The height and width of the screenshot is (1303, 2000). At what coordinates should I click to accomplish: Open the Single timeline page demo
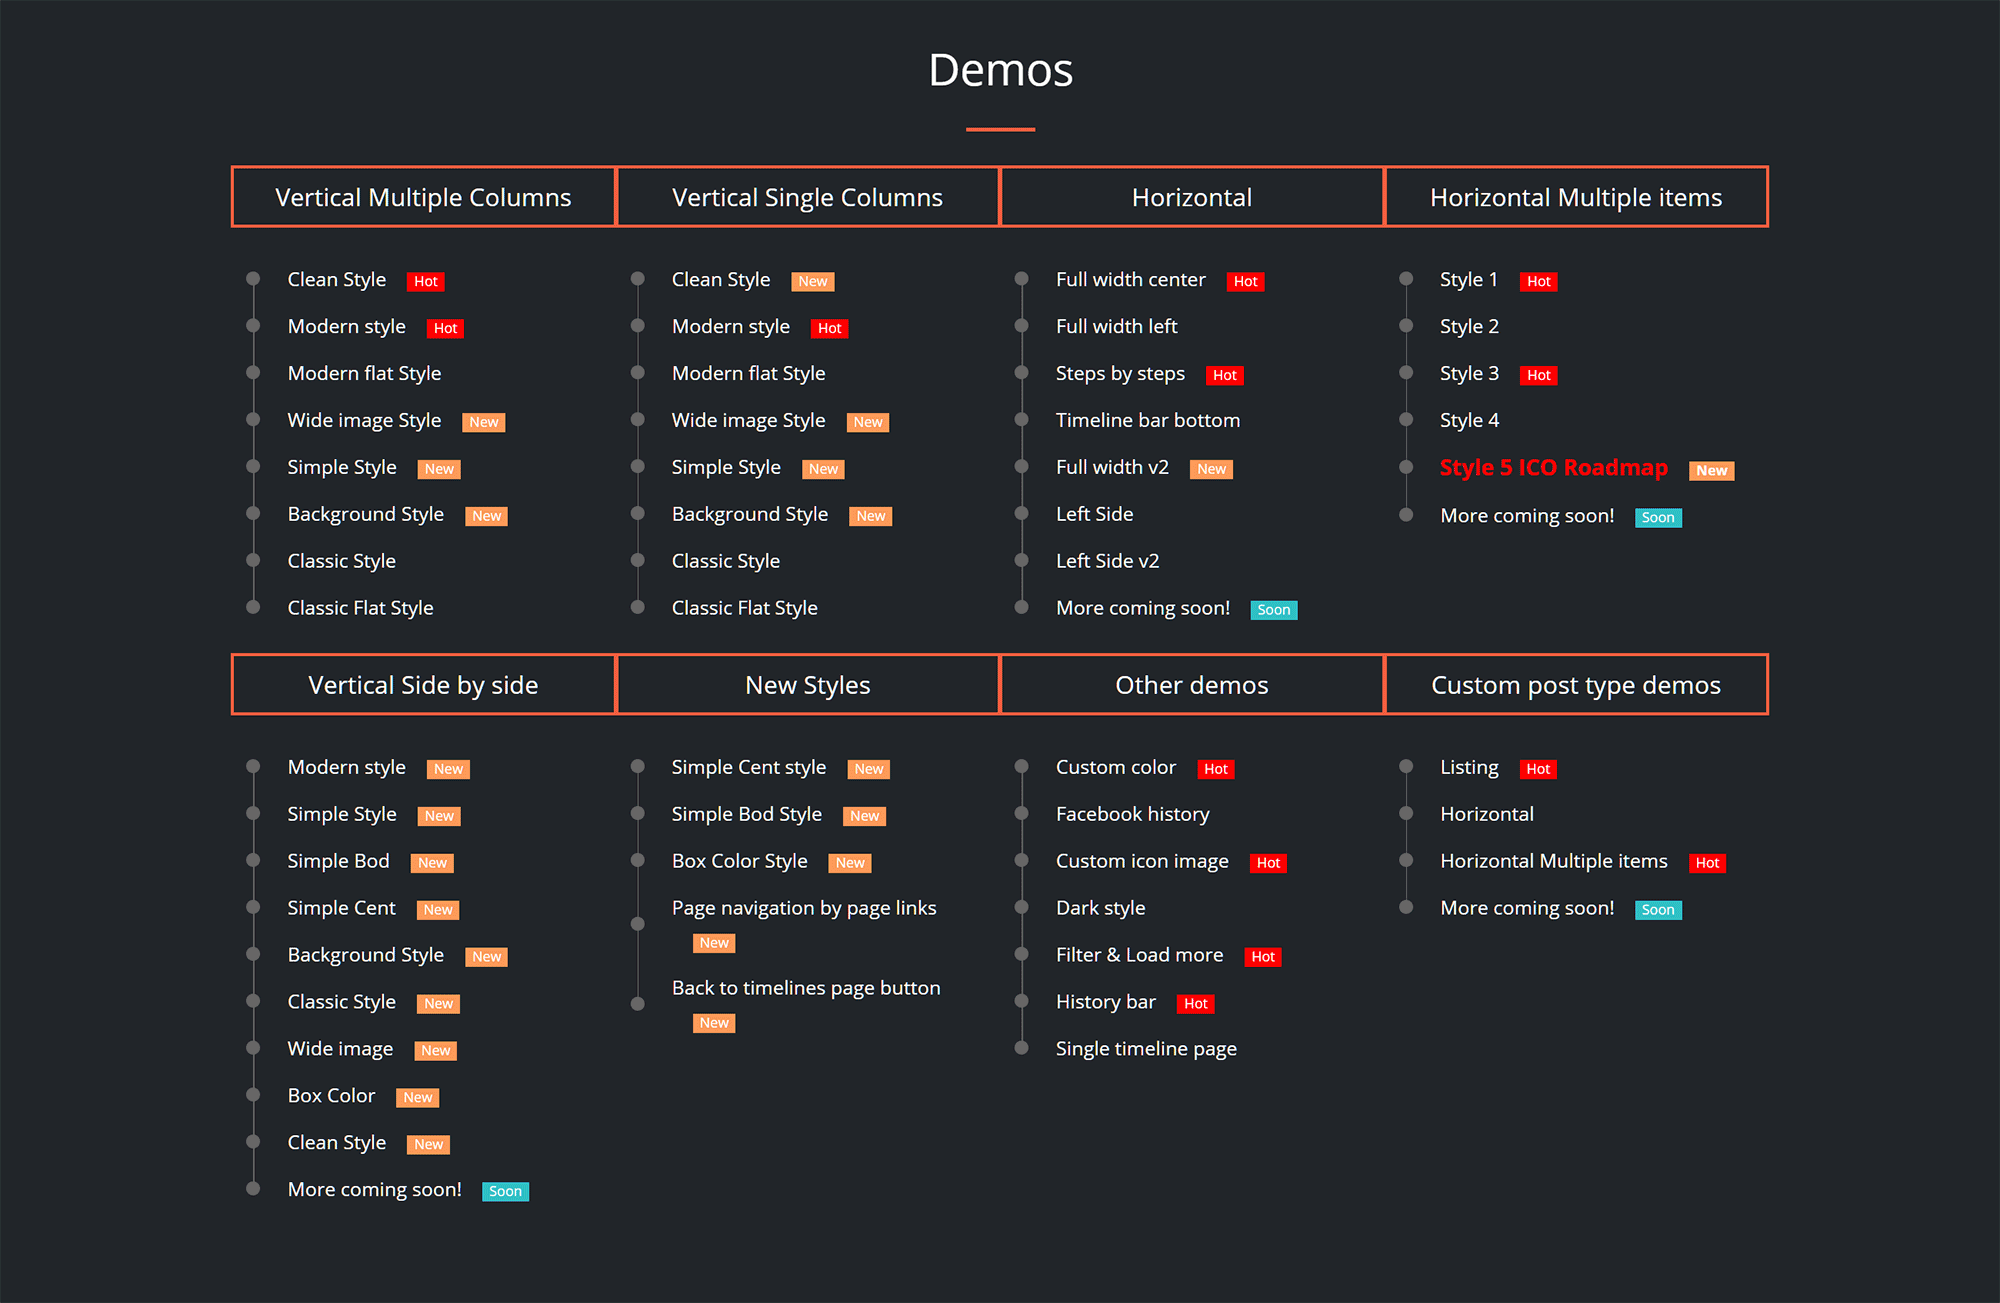1146,1048
